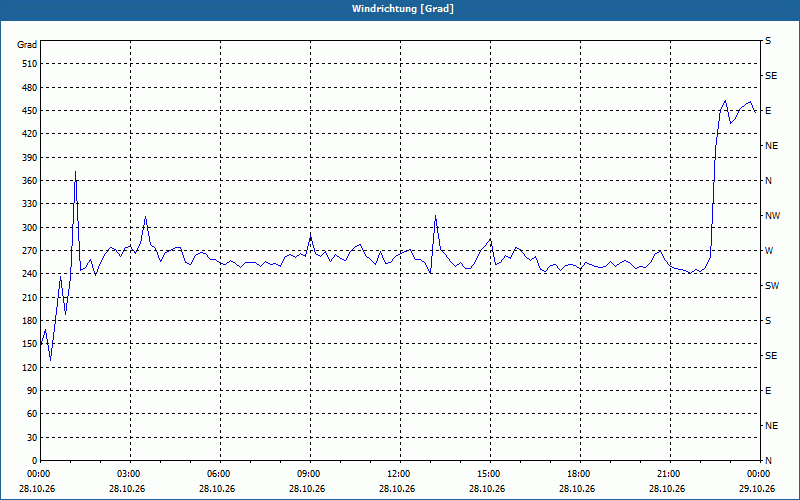Click the NW compass label on the right axis
This screenshot has width=800, height=500.
coord(772,216)
